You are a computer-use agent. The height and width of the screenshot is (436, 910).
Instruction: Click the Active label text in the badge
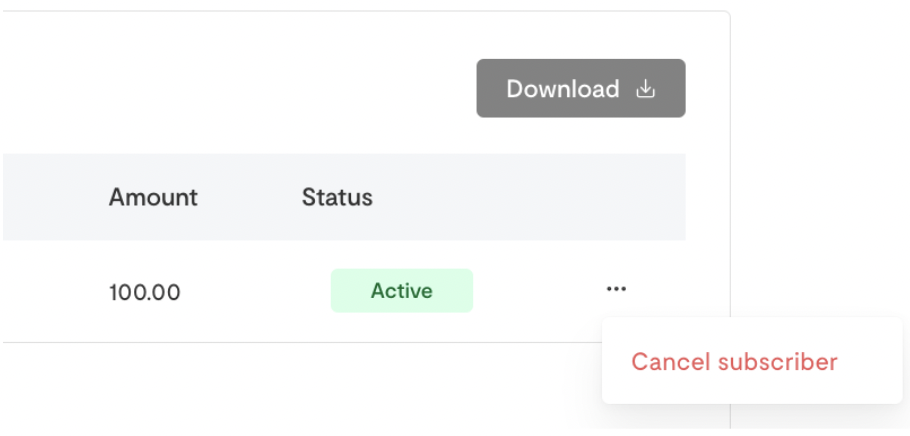(402, 290)
